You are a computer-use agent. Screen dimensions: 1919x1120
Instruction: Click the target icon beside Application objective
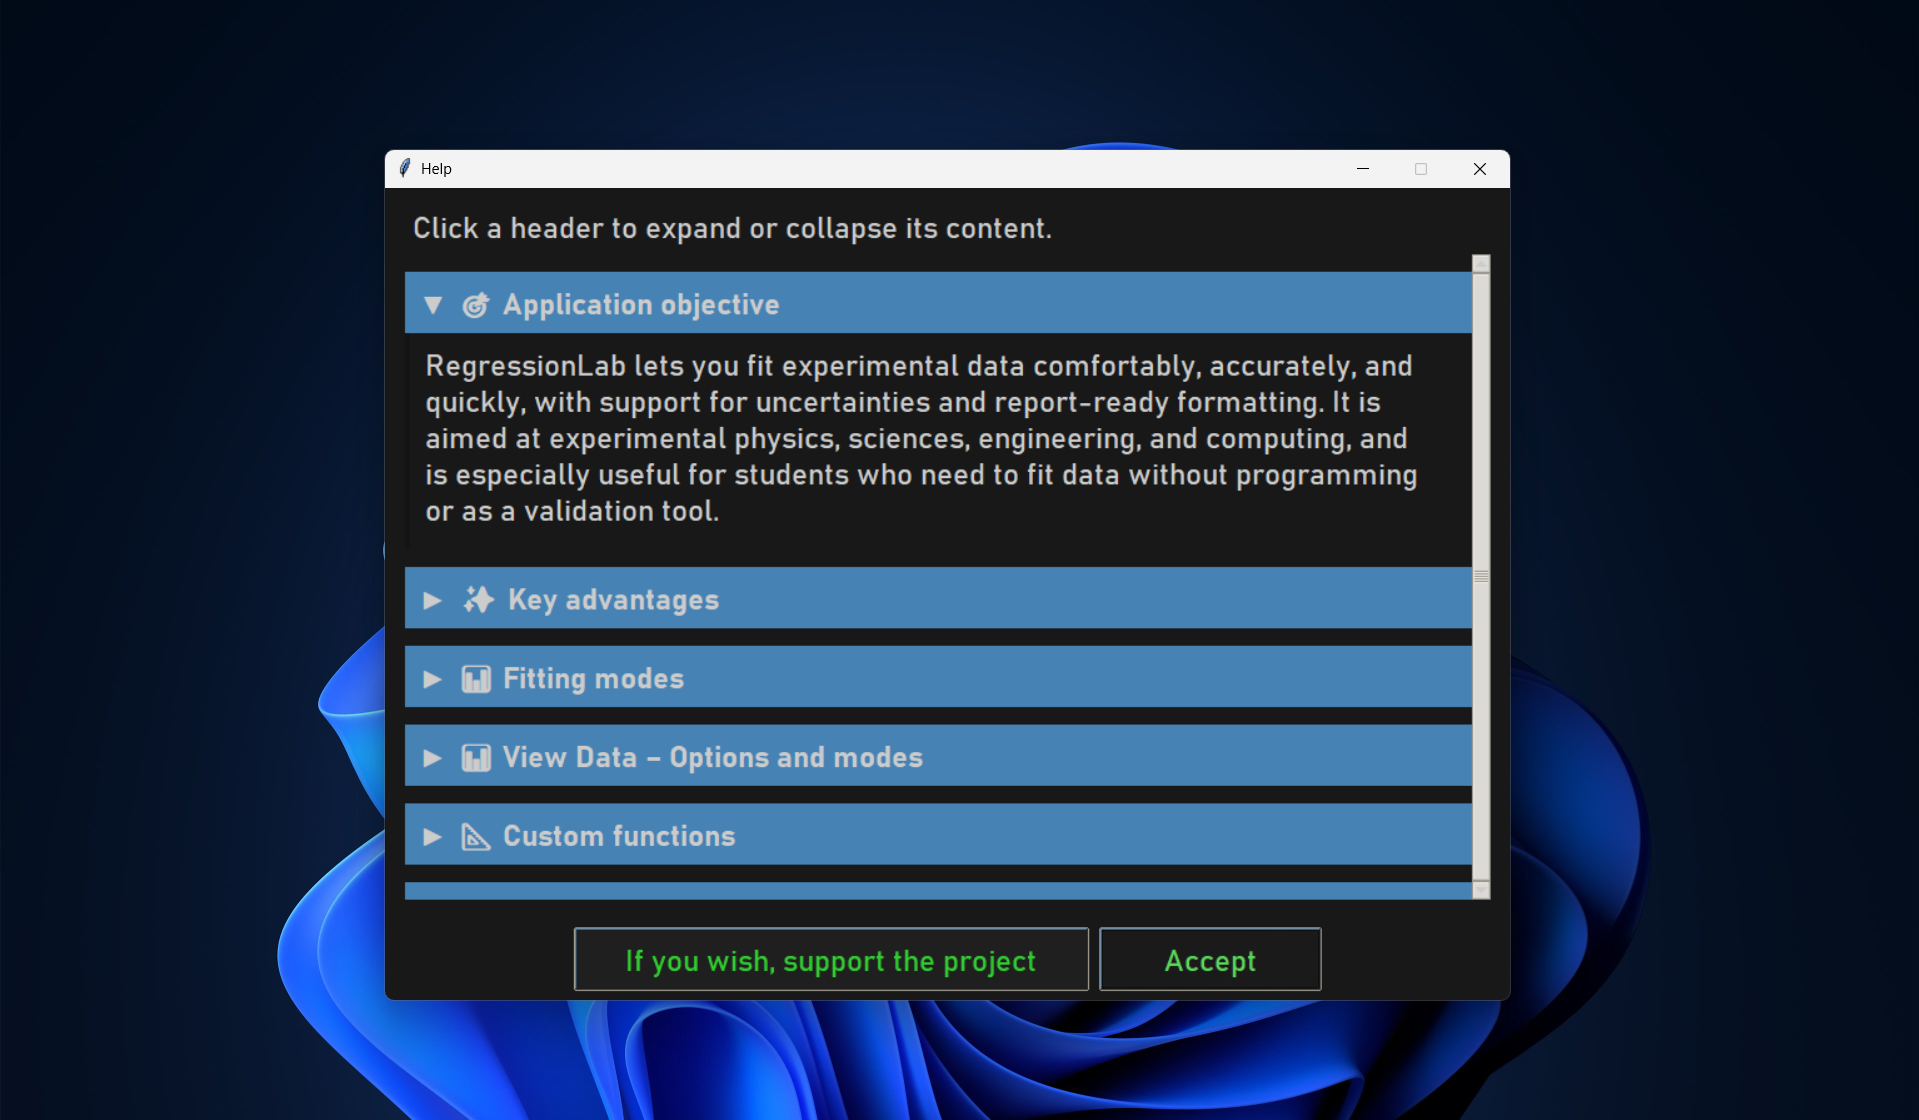pos(476,305)
